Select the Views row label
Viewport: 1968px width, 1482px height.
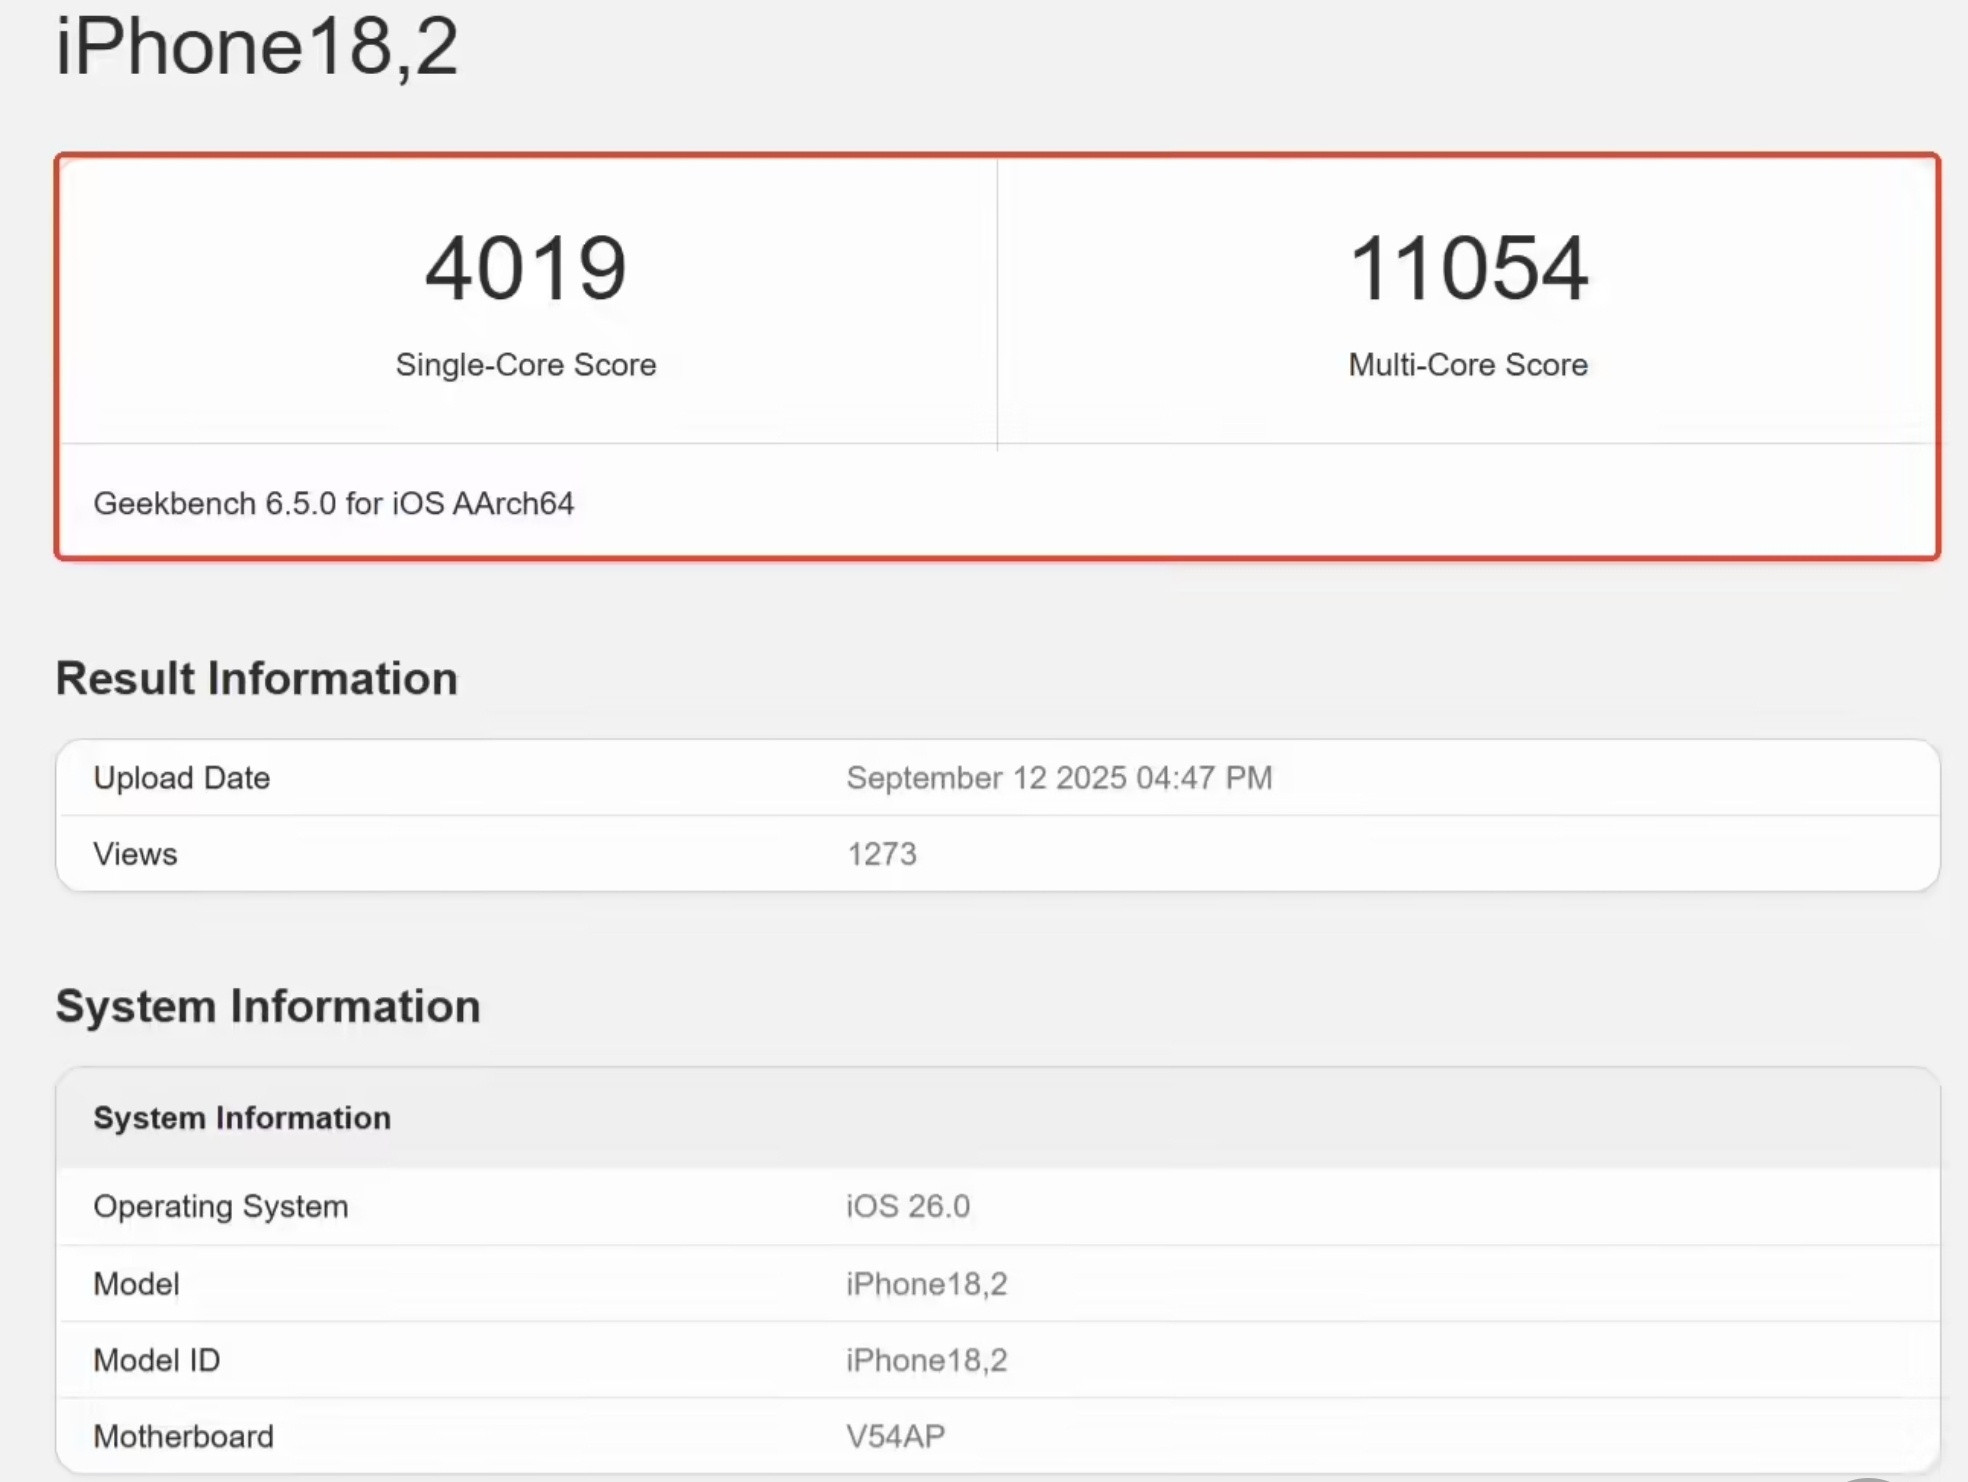pyautogui.click(x=135, y=854)
